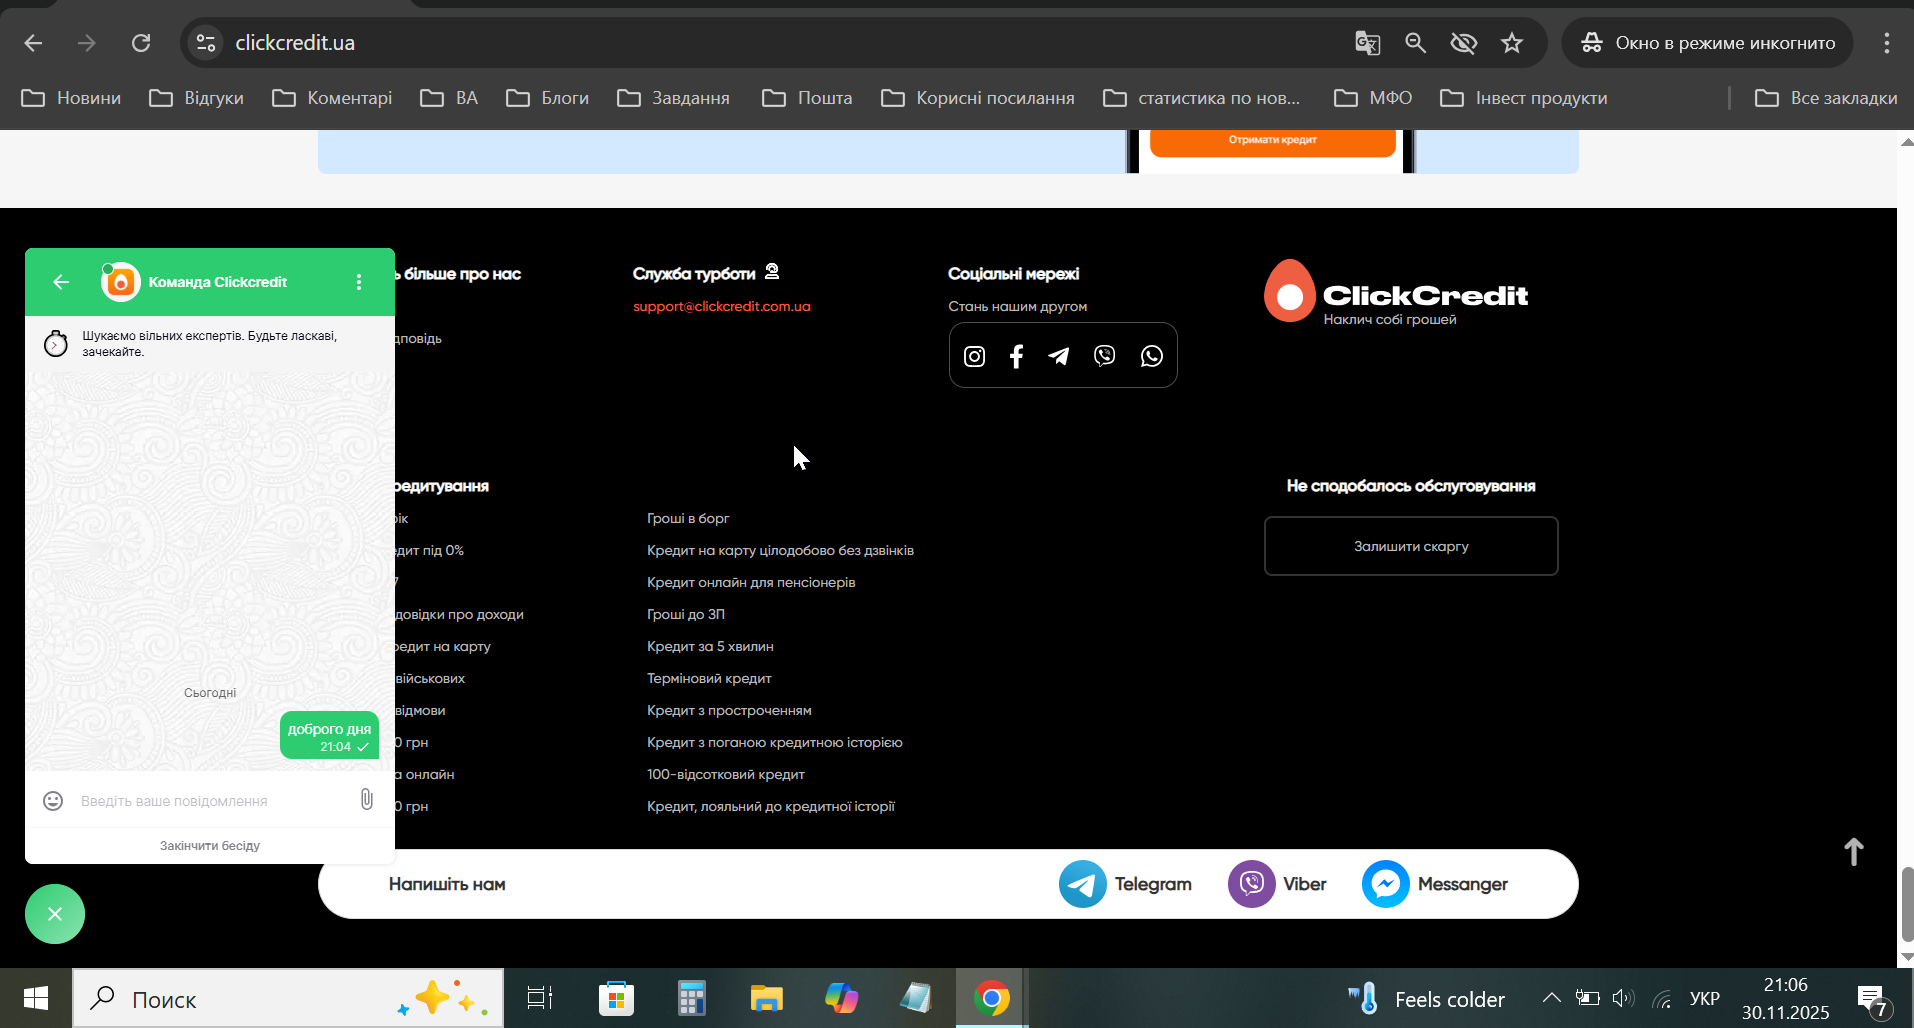Open the 'Все закладки' folder

(1826, 98)
